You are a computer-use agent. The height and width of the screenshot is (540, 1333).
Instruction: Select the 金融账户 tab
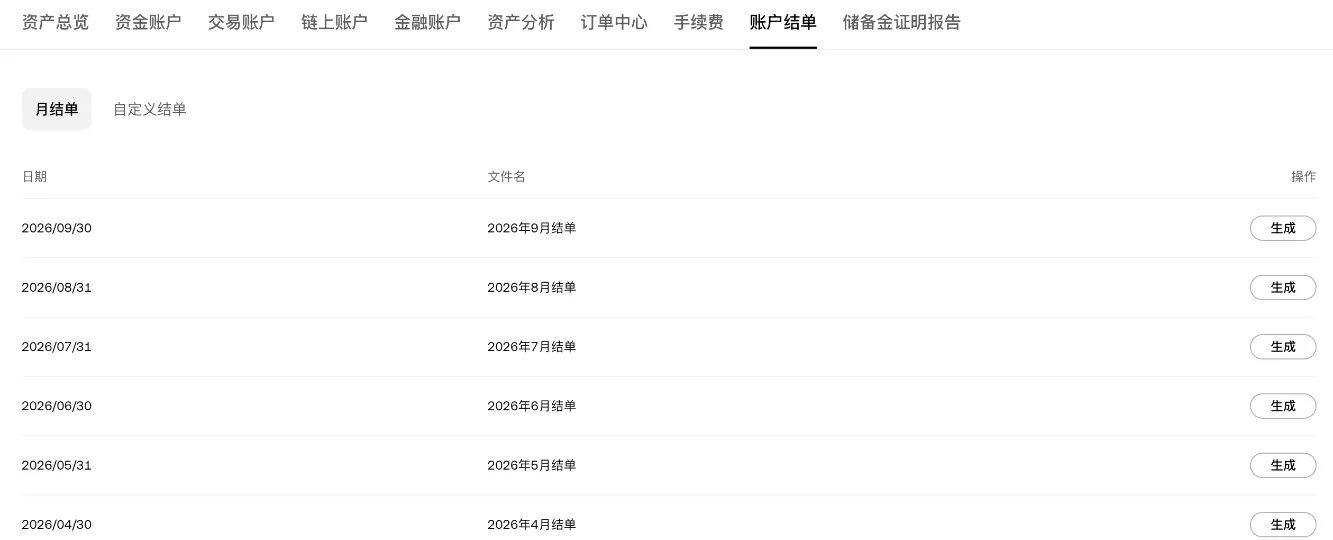coord(427,22)
